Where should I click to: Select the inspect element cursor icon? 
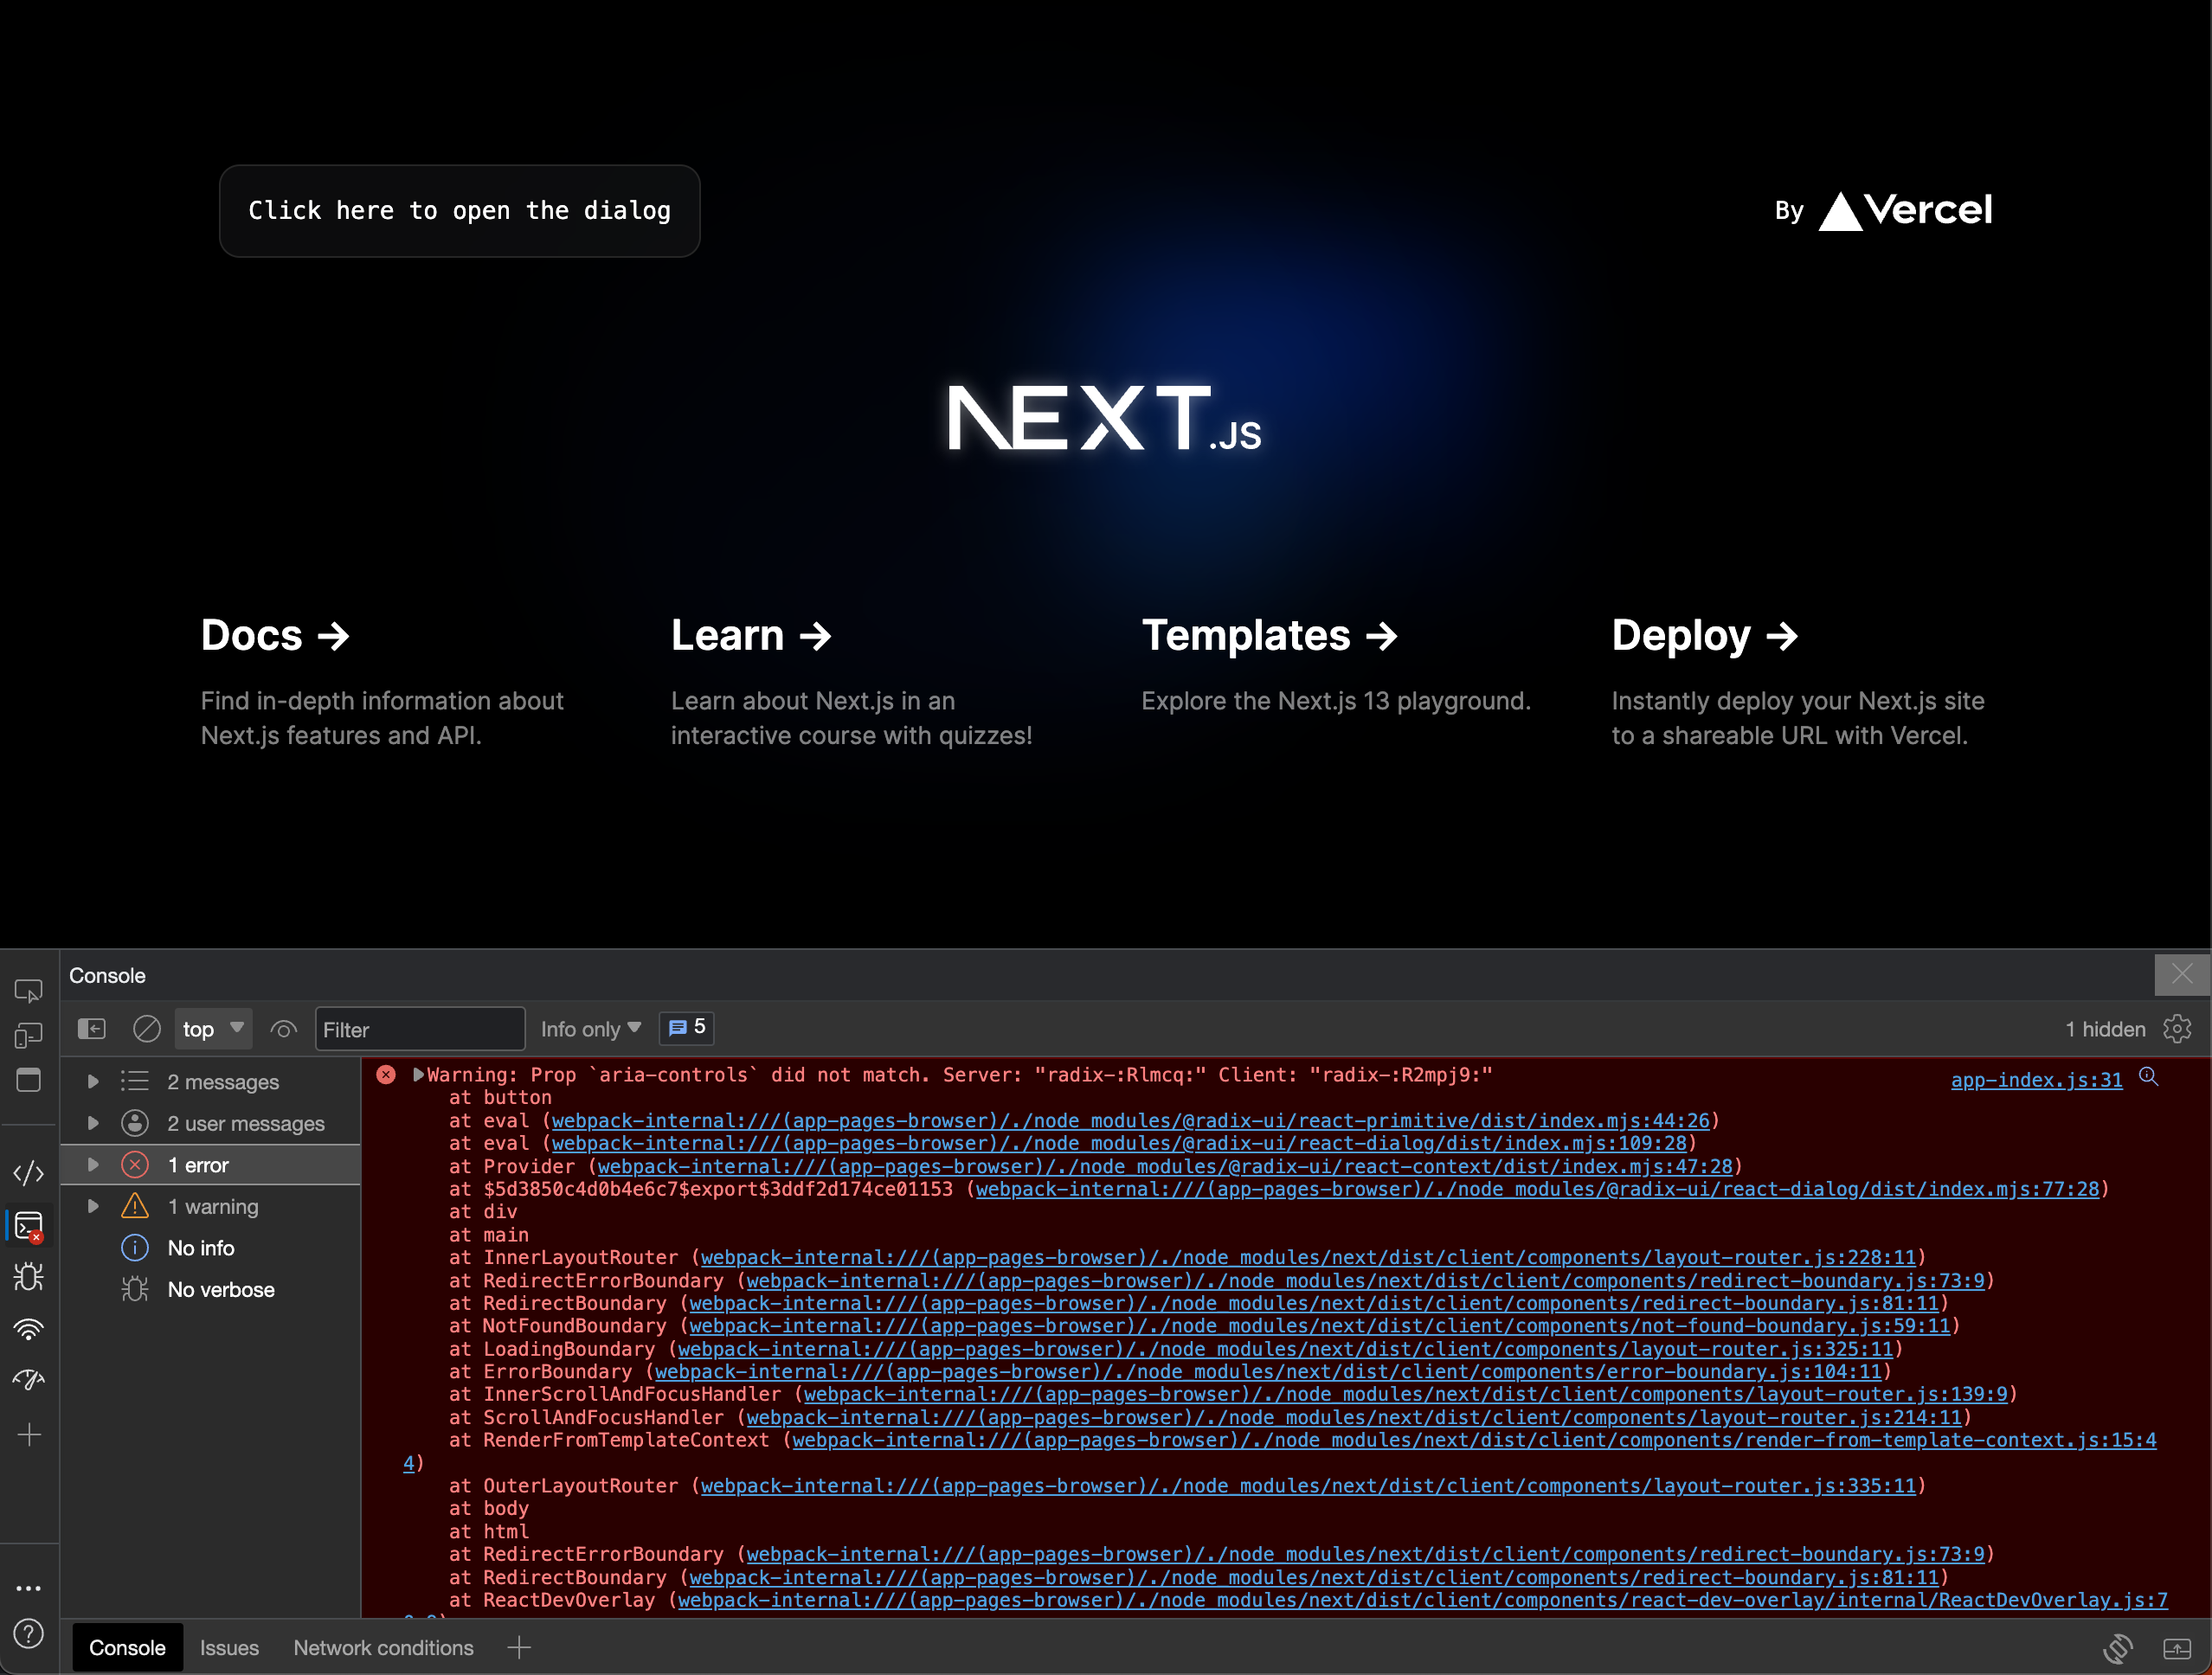click(29, 990)
